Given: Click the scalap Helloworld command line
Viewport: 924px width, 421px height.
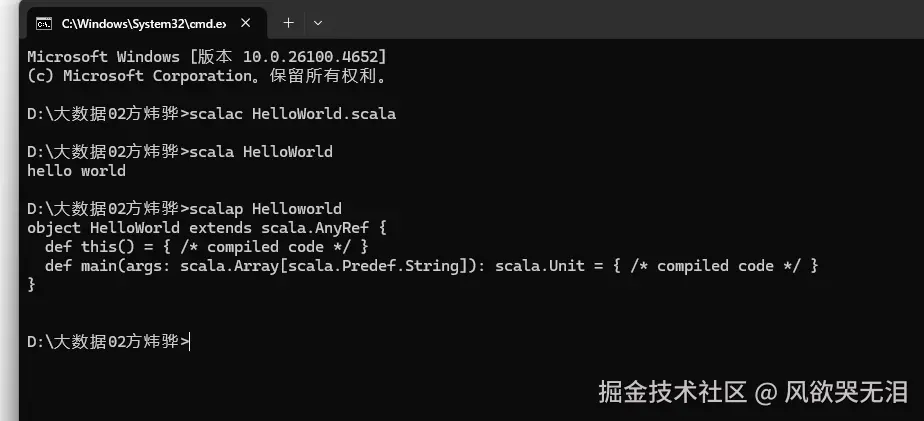Looking at the screenshot, I should tap(184, 208).
